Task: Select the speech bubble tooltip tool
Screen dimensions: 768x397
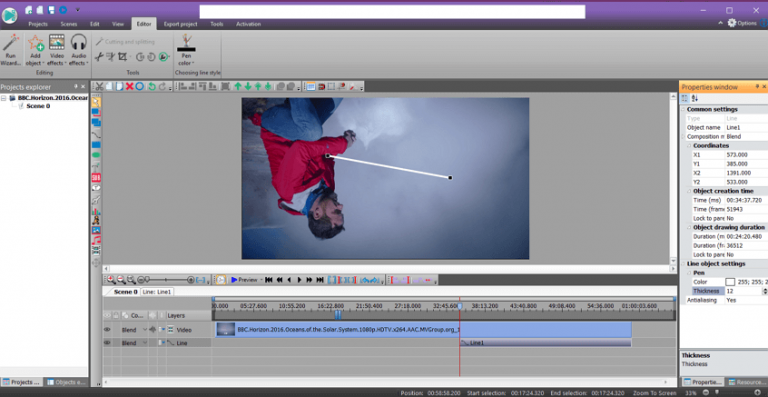Action: [96, 187]
